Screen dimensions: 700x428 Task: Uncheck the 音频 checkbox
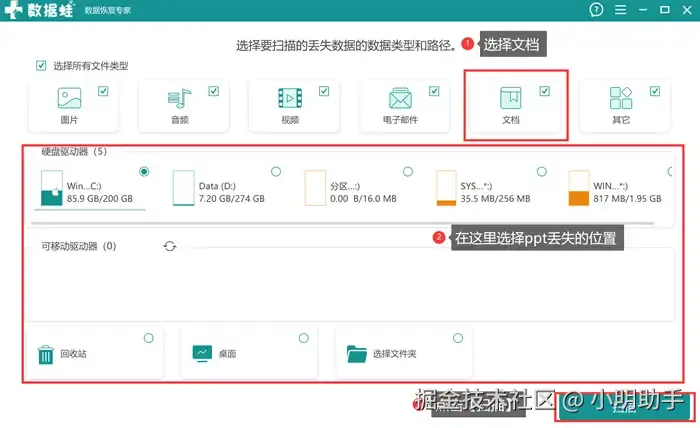213,91
